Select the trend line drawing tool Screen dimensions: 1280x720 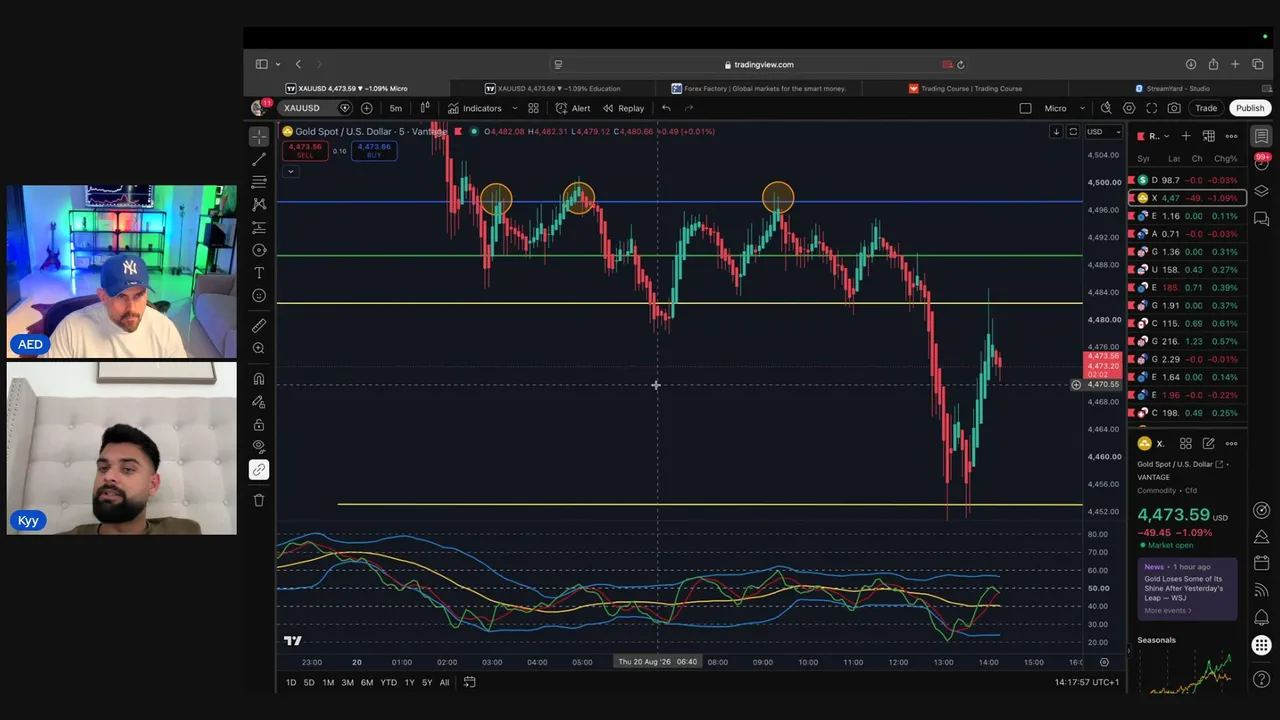pyautogui.click(x=259, y=159)
